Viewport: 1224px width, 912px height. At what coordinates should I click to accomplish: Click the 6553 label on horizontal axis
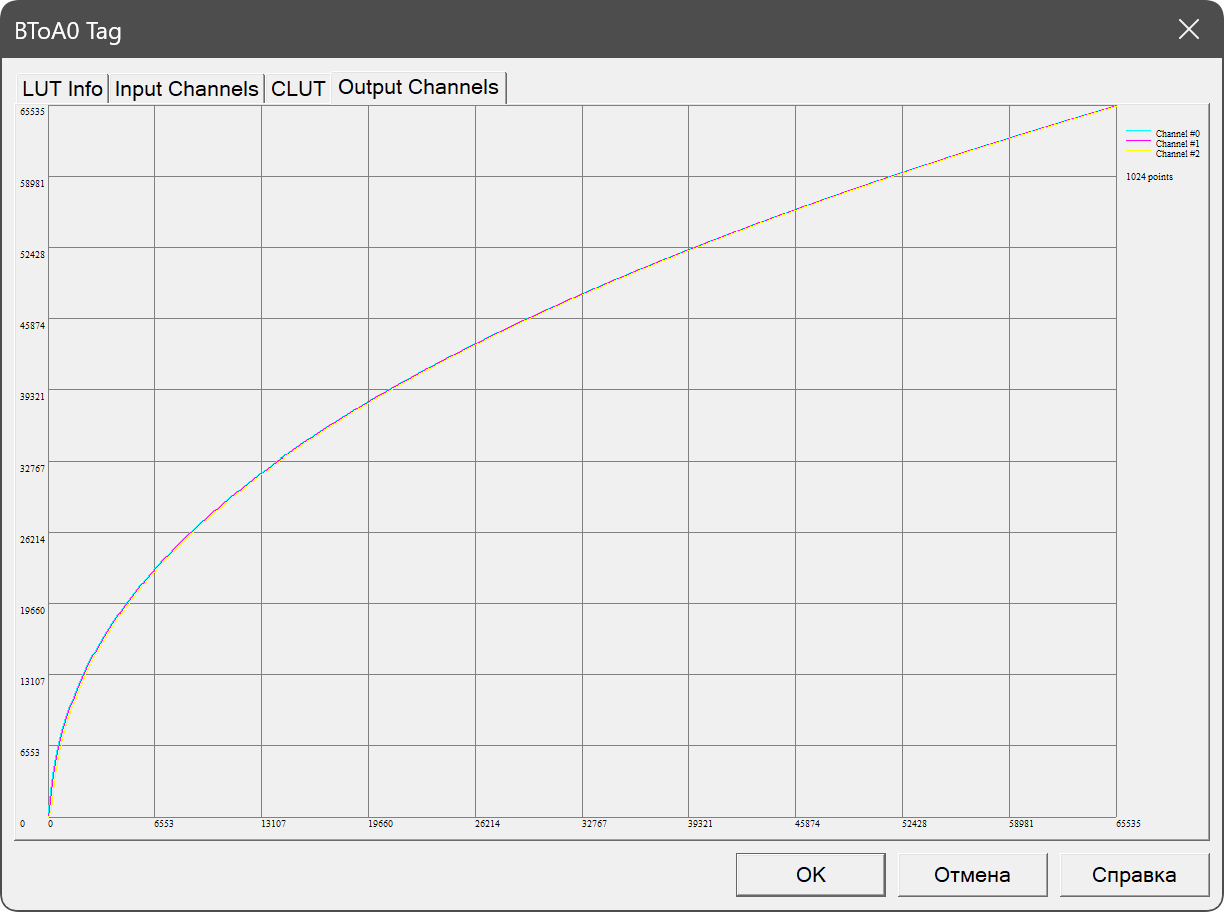click(163, 824)
